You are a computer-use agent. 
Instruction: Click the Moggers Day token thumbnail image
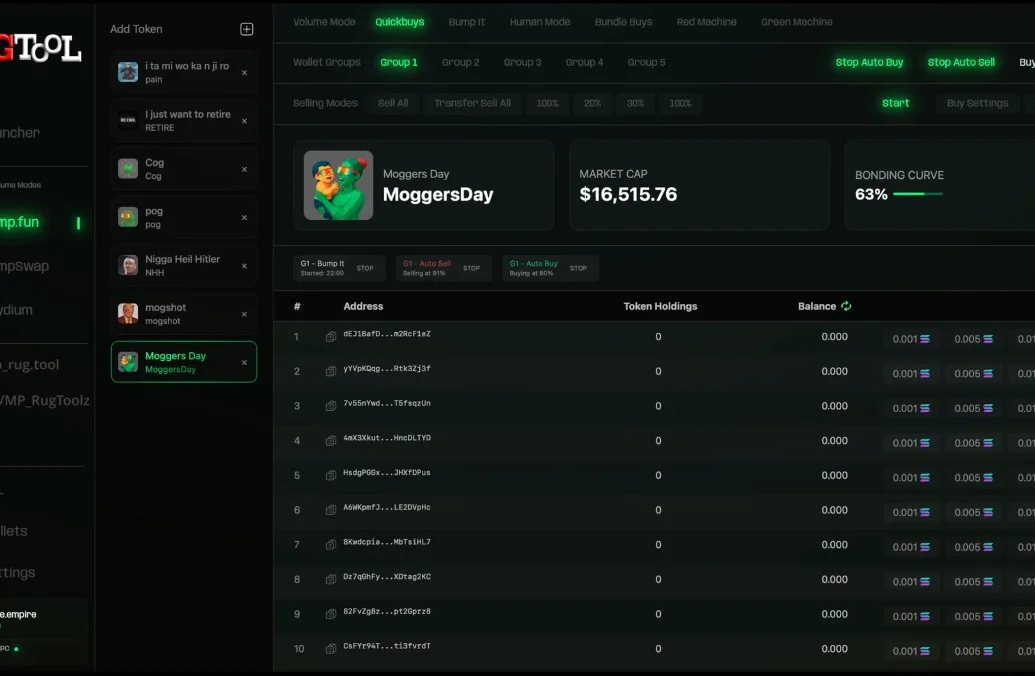(x=338, y=185)
